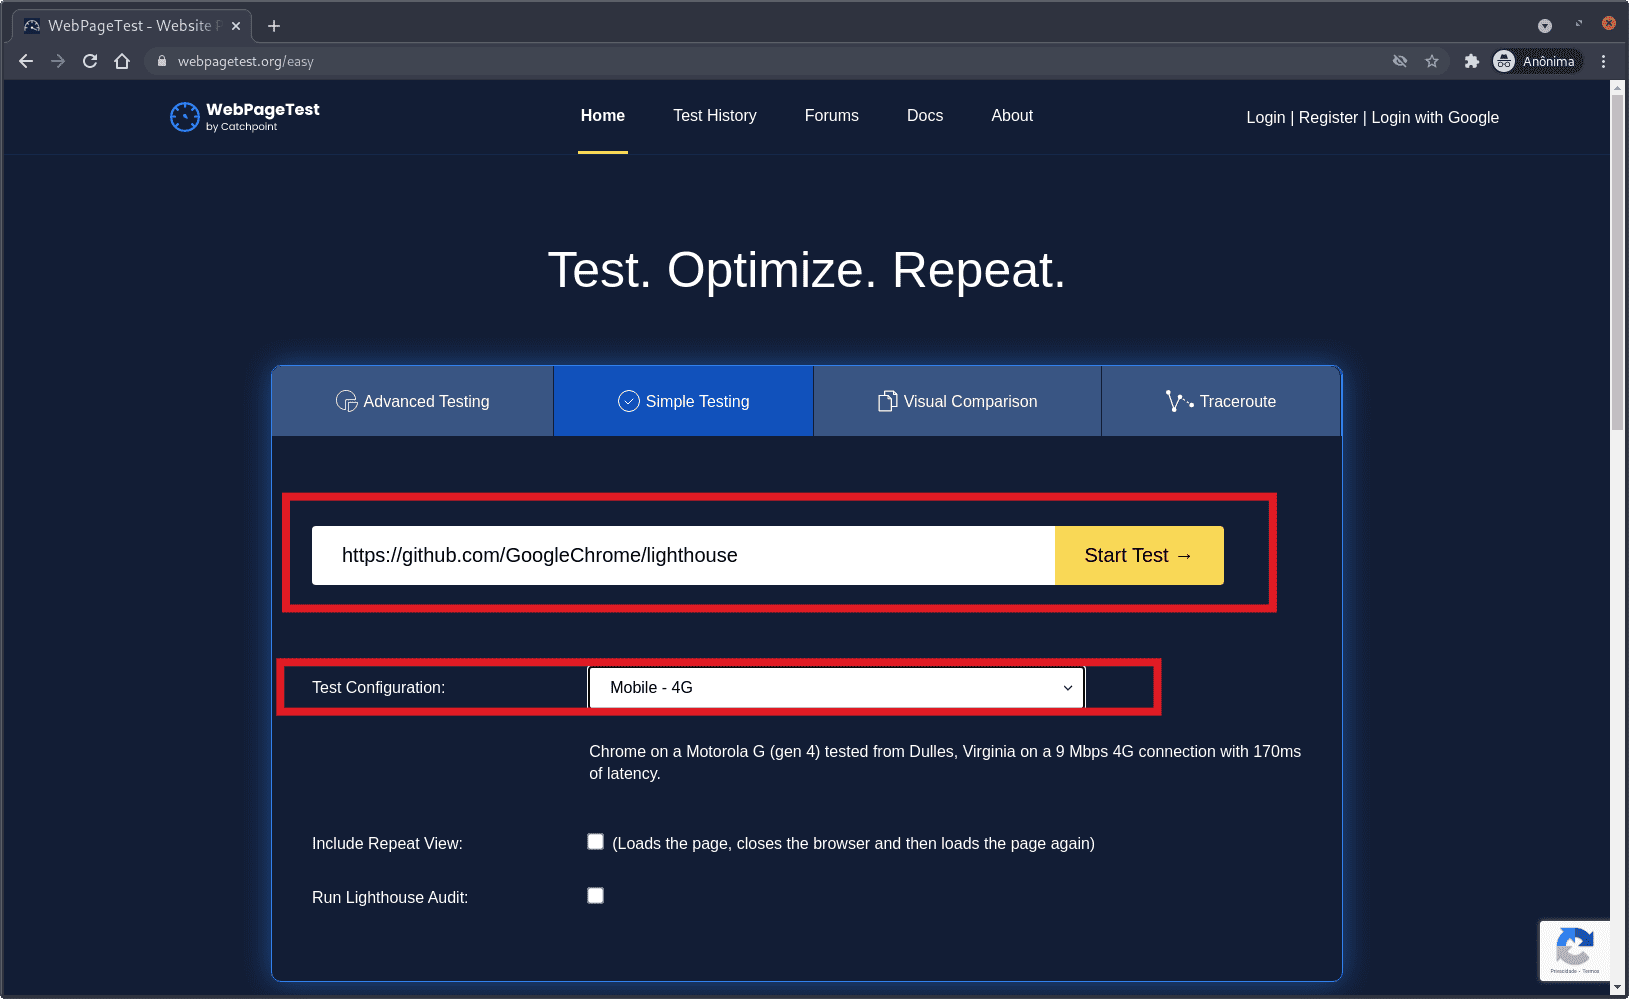Click the Start Test button

(x=1139, y=555)
